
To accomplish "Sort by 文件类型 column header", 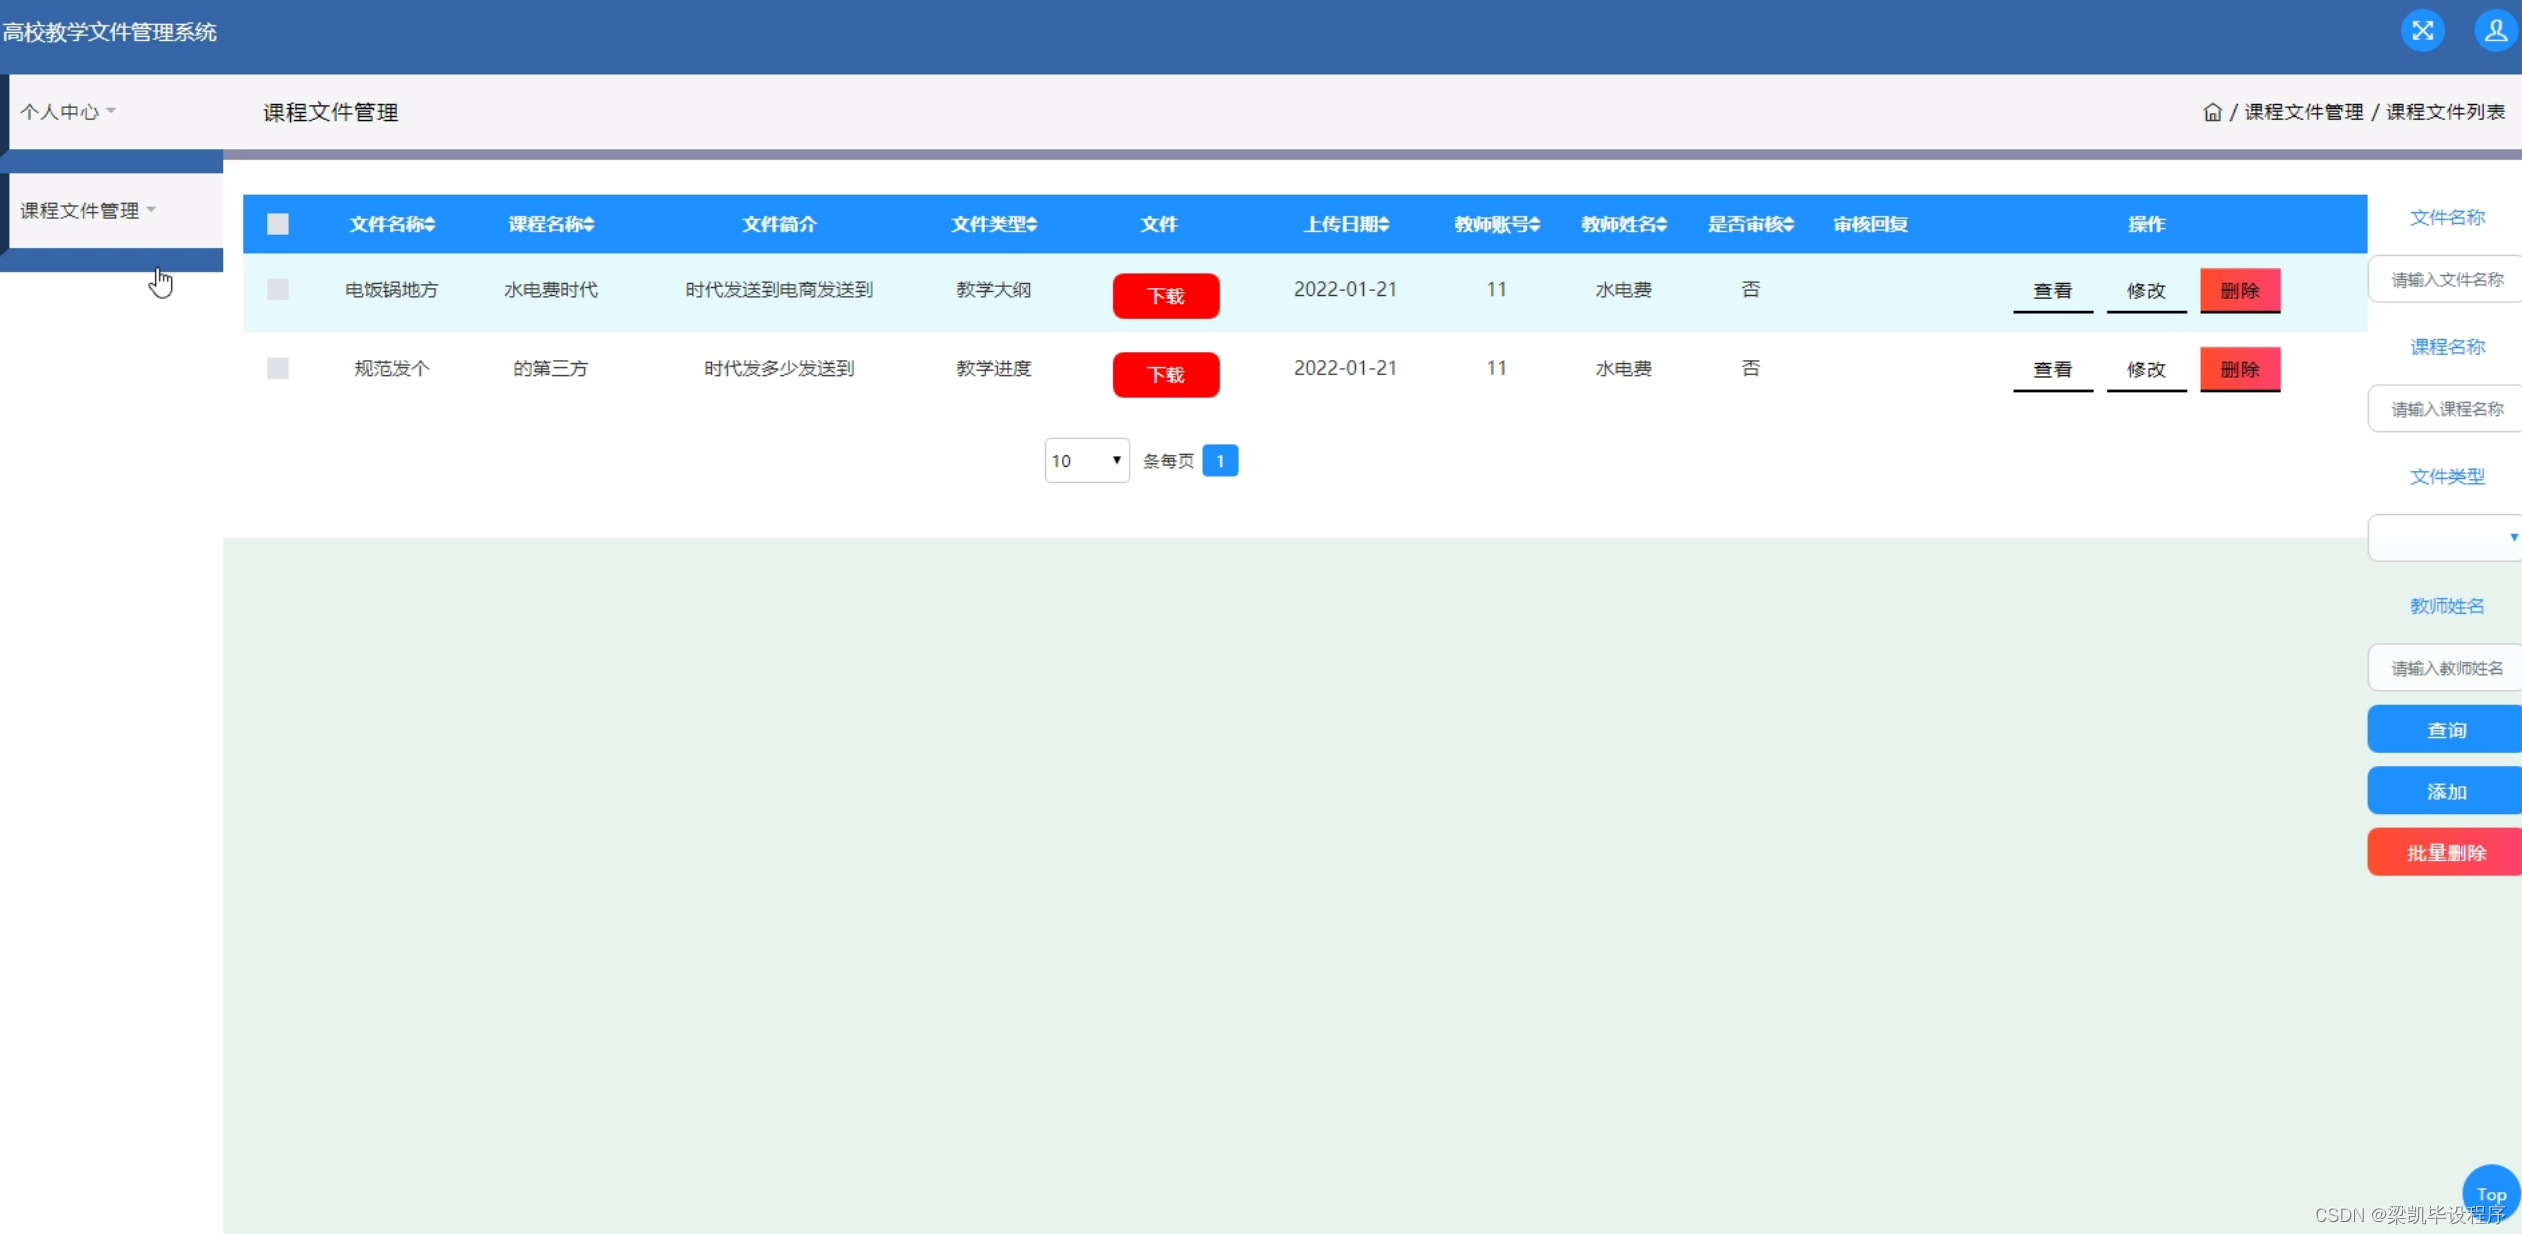I will (x=993, y=224).
